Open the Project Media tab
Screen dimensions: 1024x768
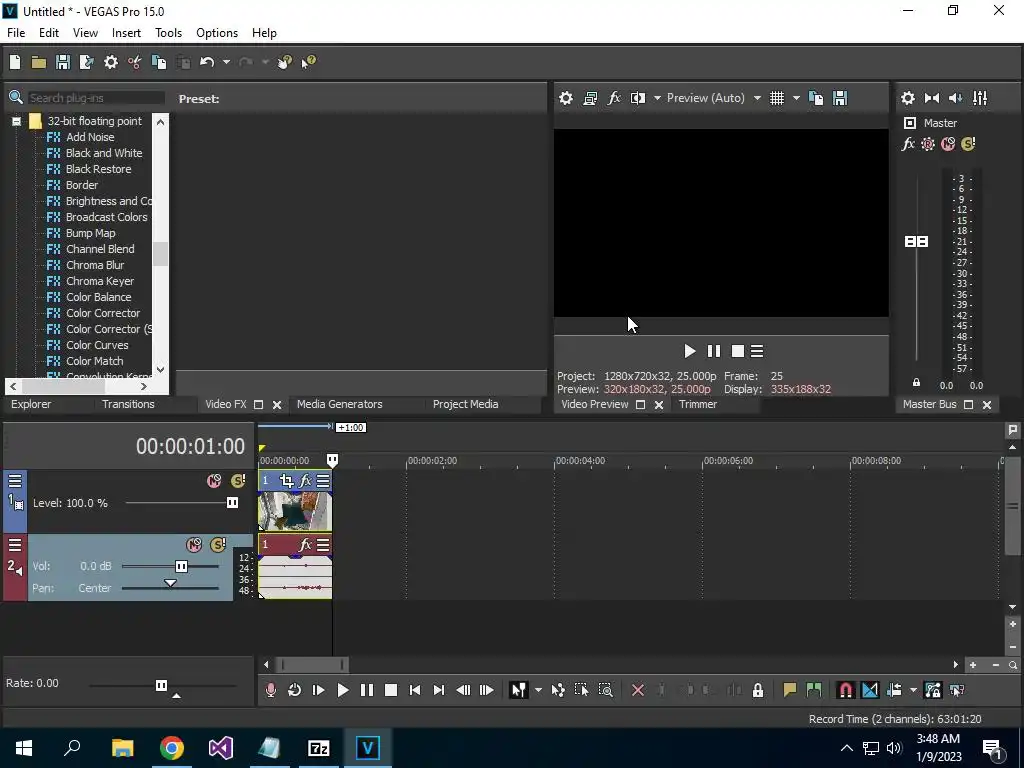click(466, 404)
